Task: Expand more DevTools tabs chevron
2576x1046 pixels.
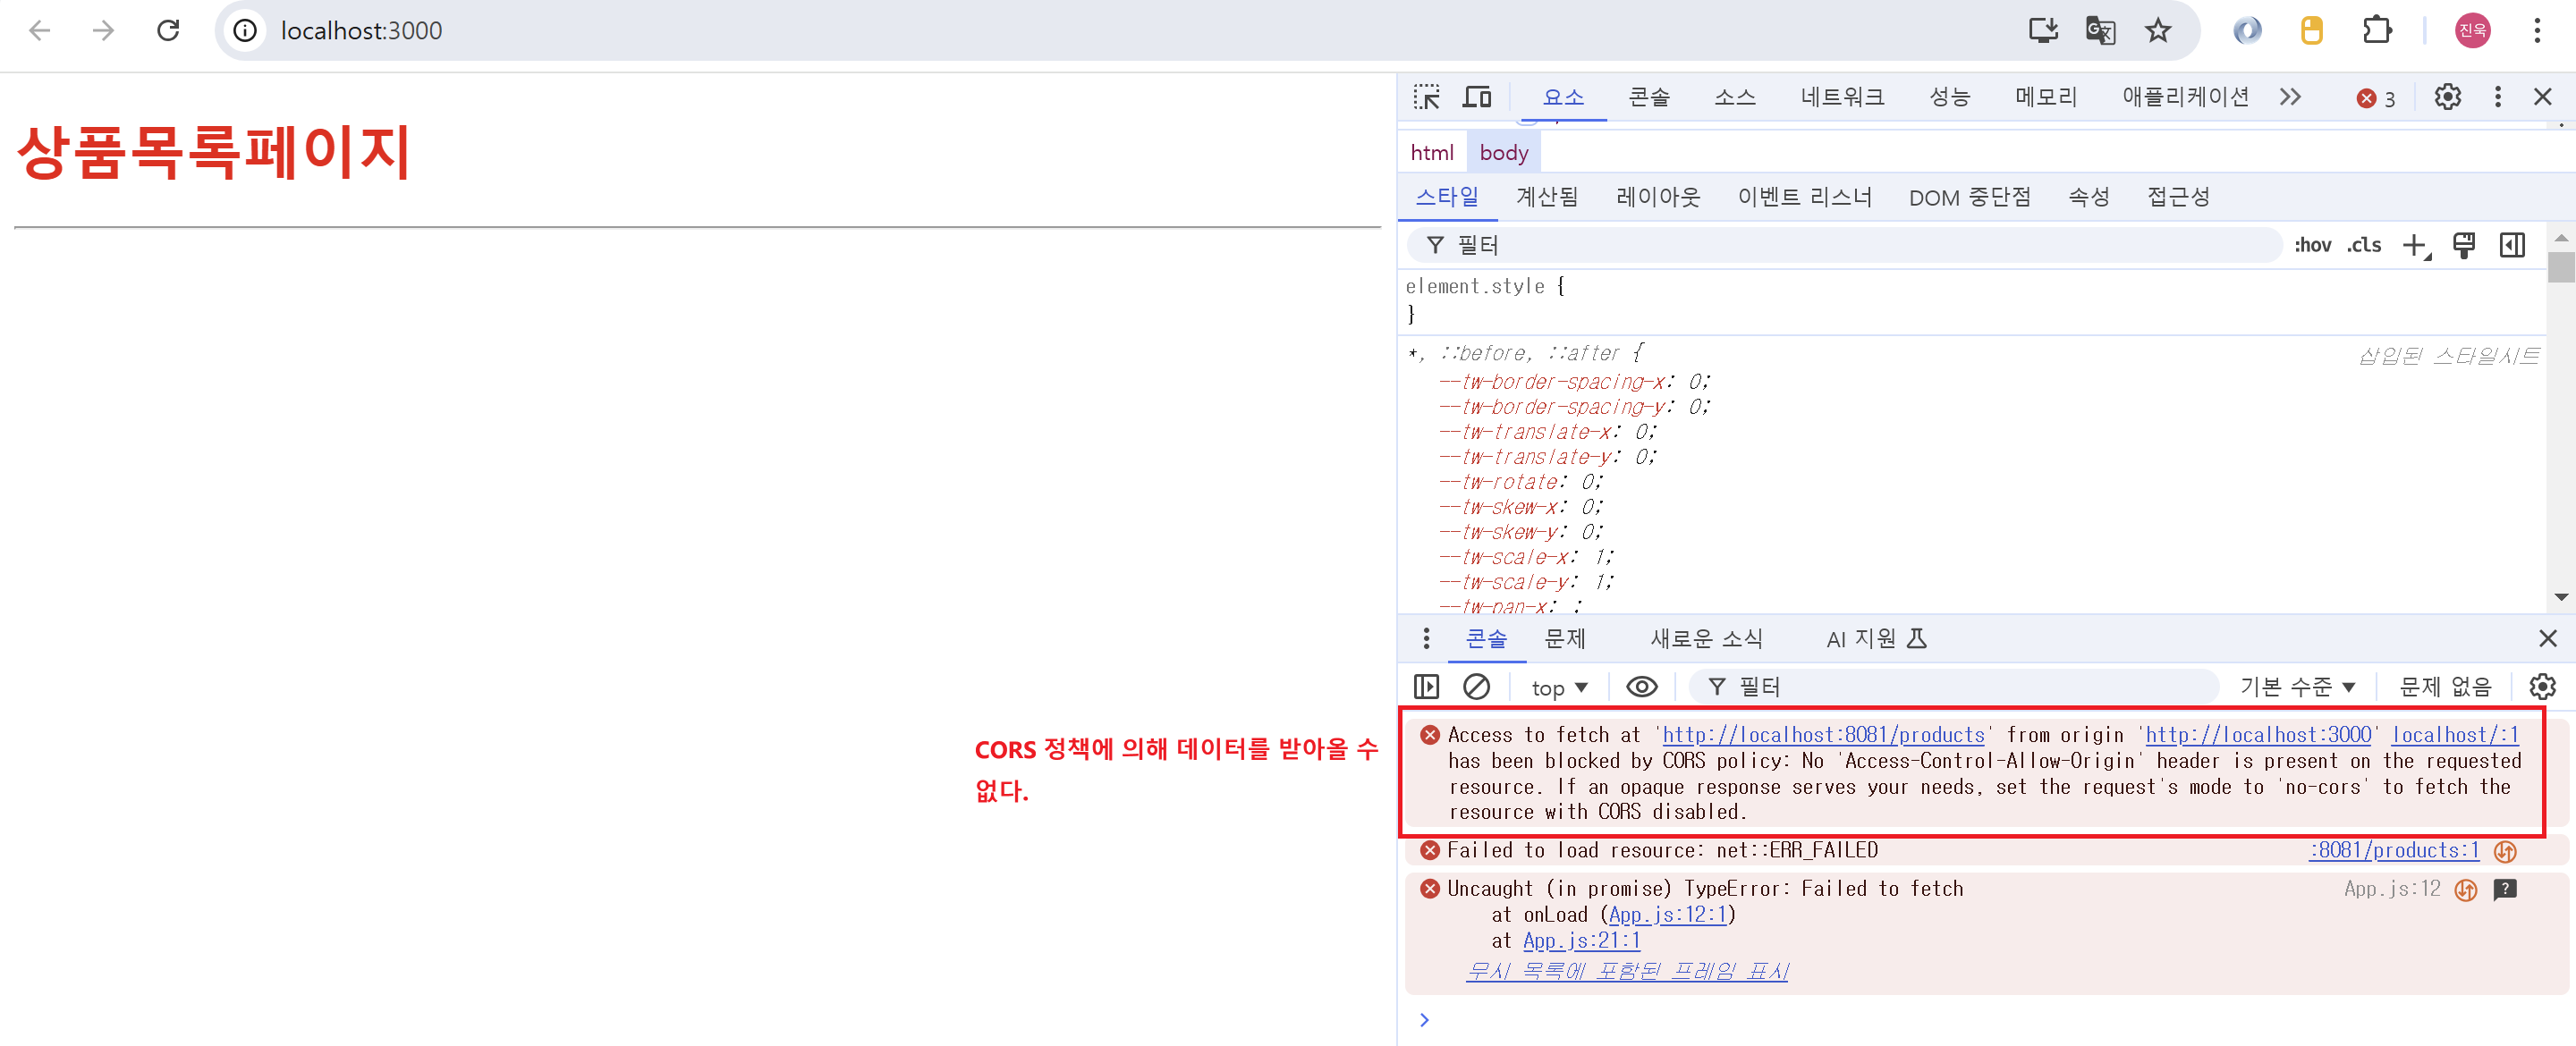Action: [2290, 97]
